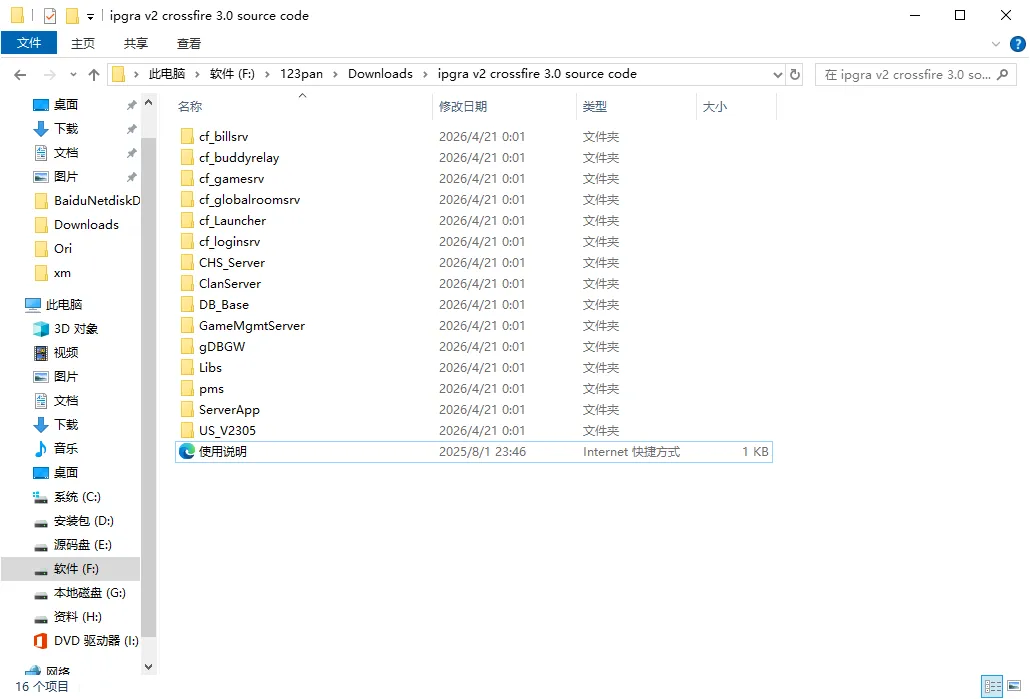Click the Help question mark icon
This screenshot has height=699, width=1030.
tap(1018, 43)
